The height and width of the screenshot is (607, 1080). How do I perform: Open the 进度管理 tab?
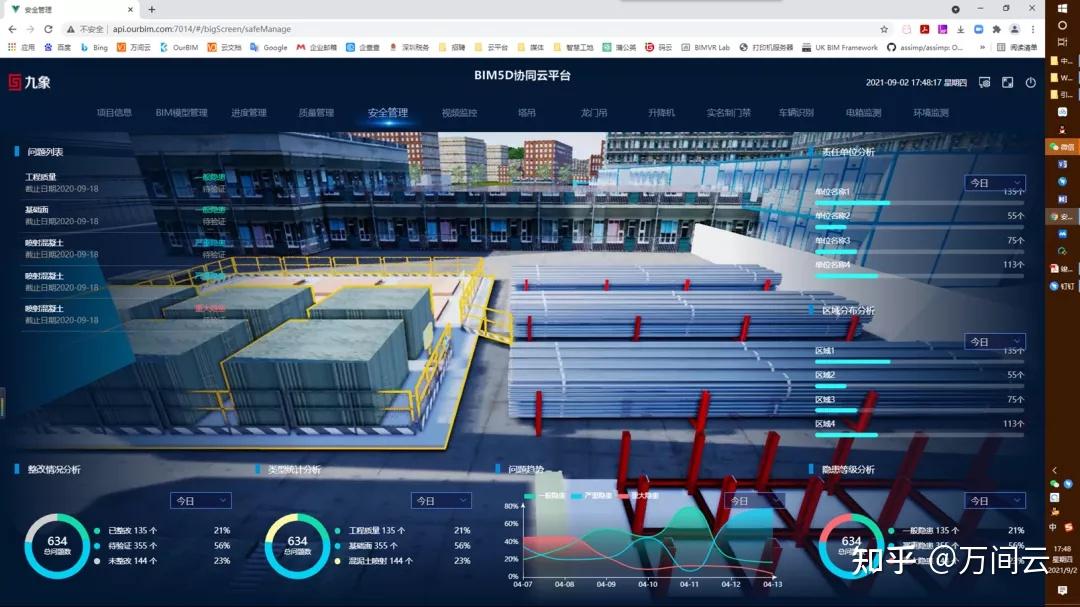pos(249,112)
